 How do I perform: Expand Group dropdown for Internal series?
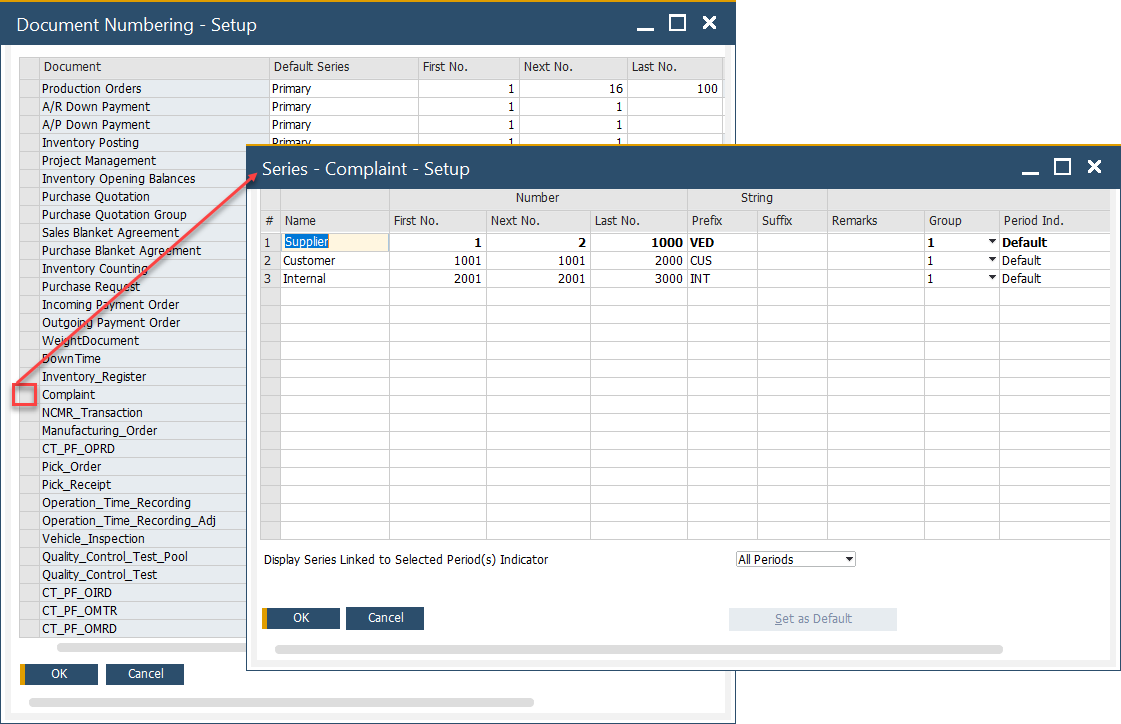[992, 279]
